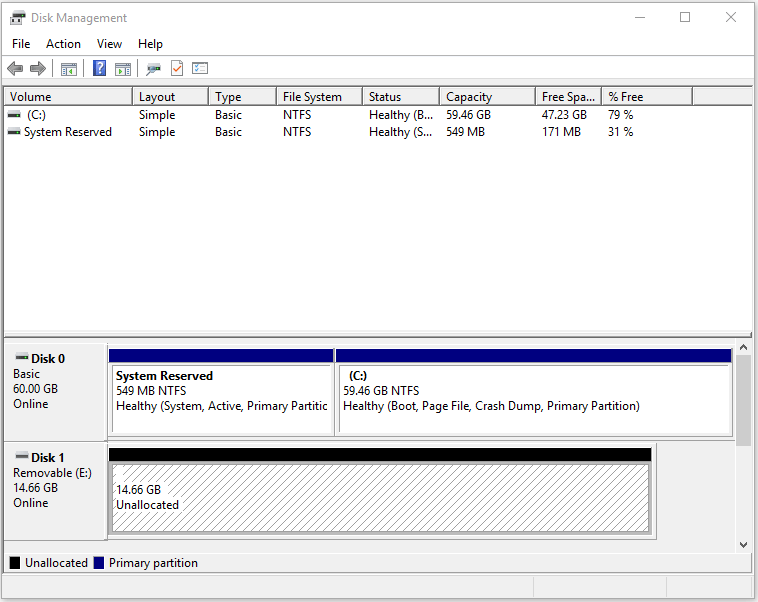Toggle the Show/Hide Action Pane icon
This screenshot has height=602, width=758.
pyautogui.click(x=123, y=69)
